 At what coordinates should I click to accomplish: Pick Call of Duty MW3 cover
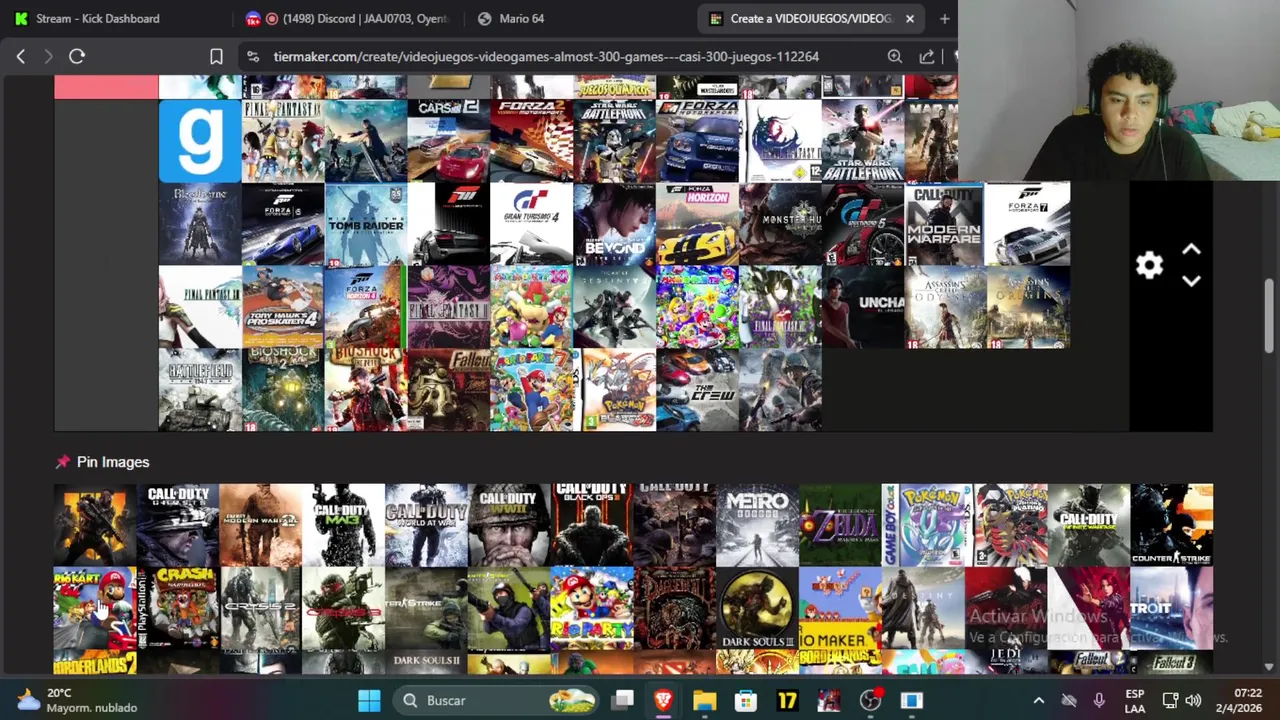[343, 525]
